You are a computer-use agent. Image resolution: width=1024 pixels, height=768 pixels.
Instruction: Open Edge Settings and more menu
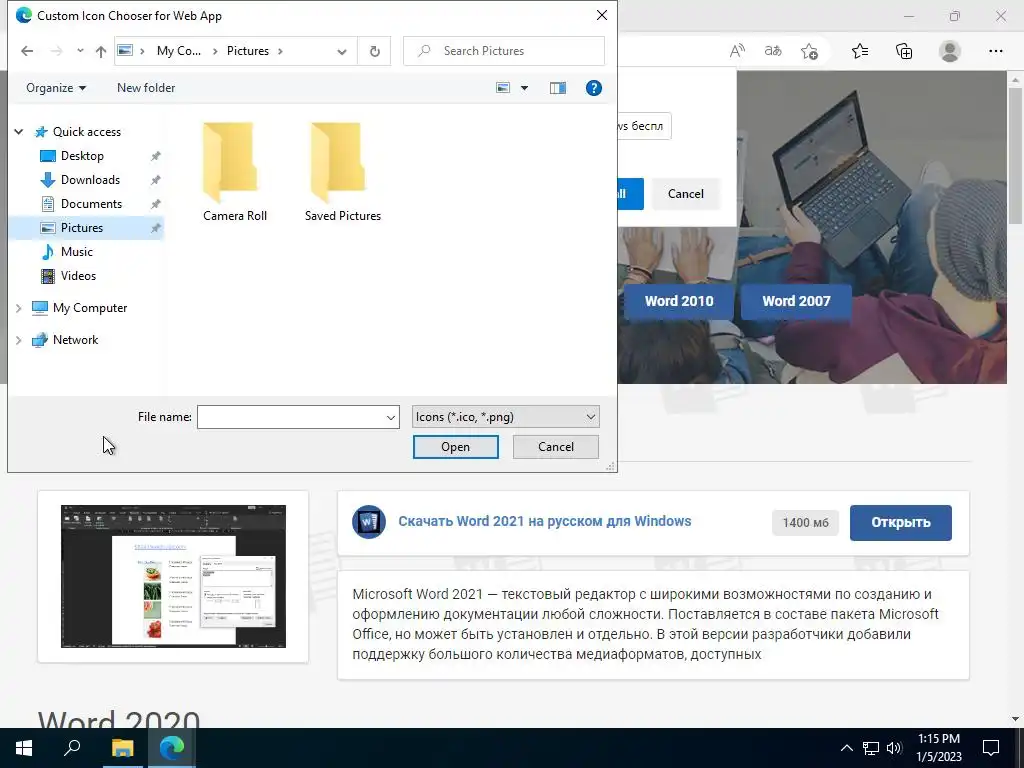tap(995, 51)
